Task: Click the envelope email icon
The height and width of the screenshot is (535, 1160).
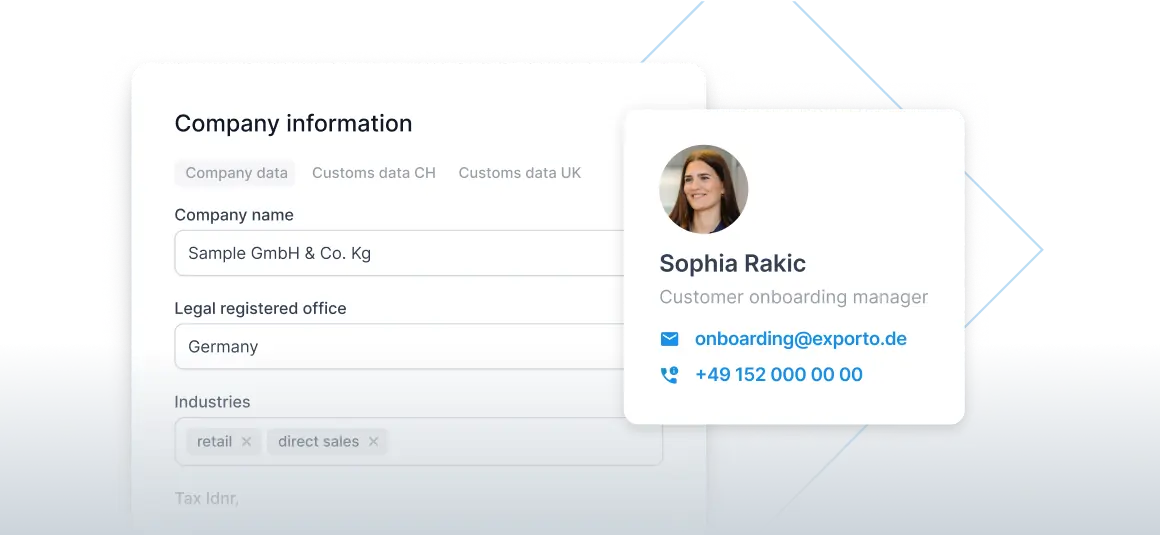Action: click(669, 339)
